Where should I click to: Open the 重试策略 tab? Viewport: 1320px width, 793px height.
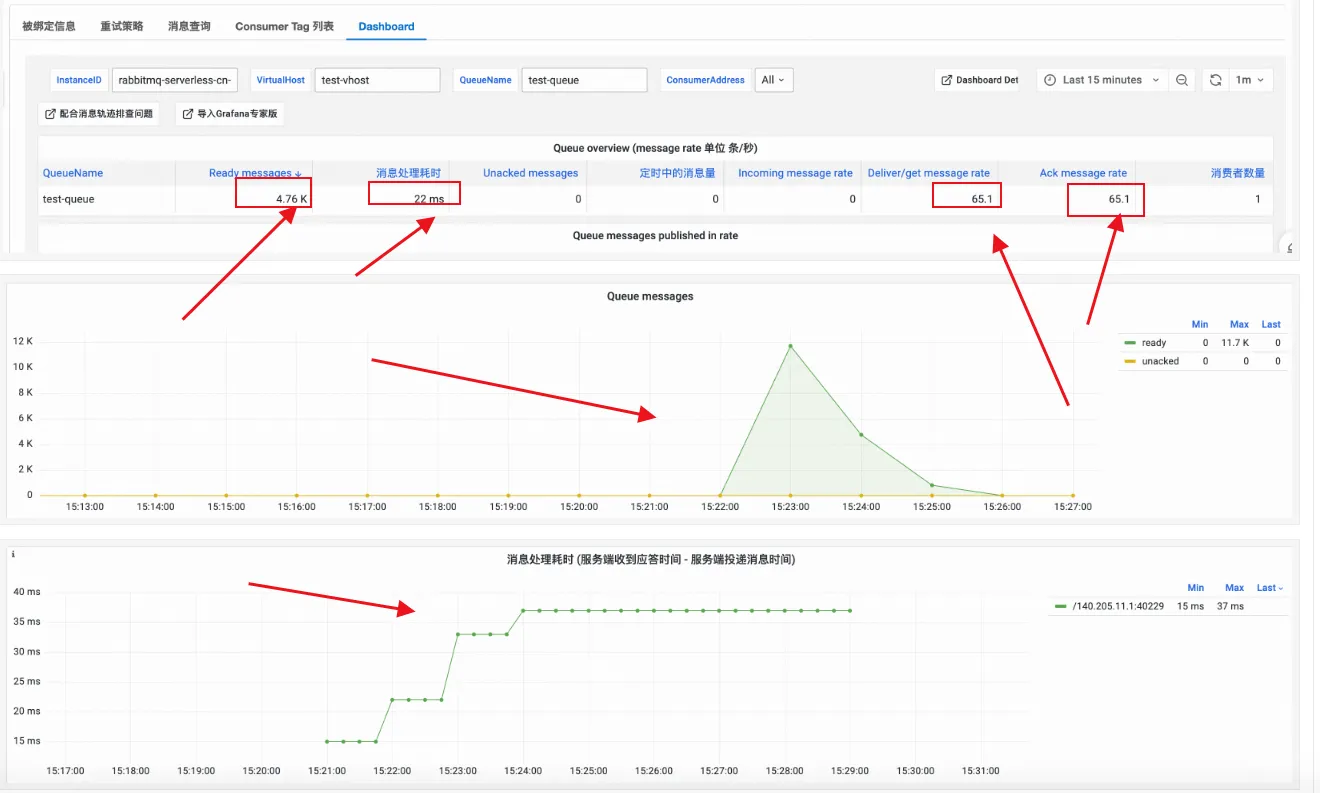[121, 26]
